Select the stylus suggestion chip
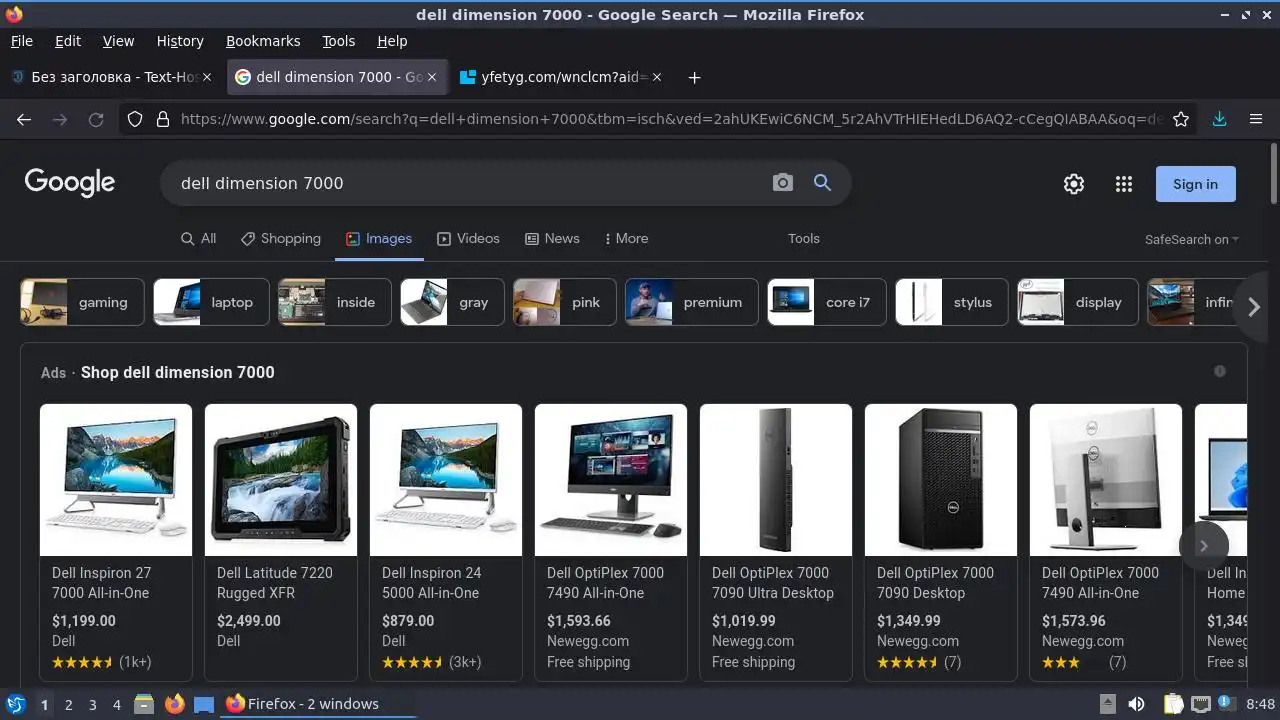 coord(952,302)
